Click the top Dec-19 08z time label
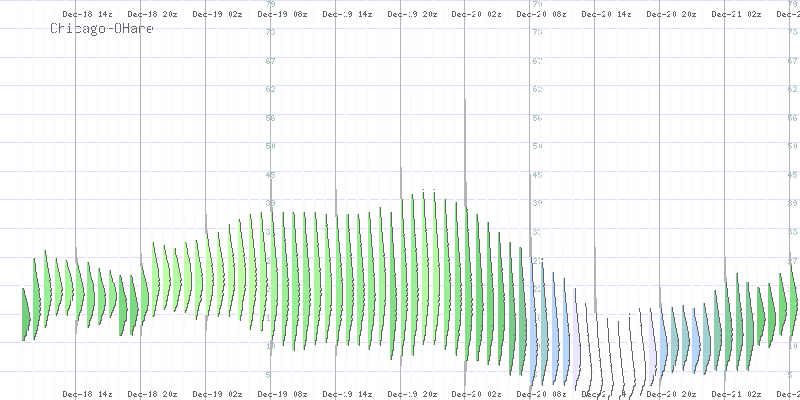 point(282,15)
